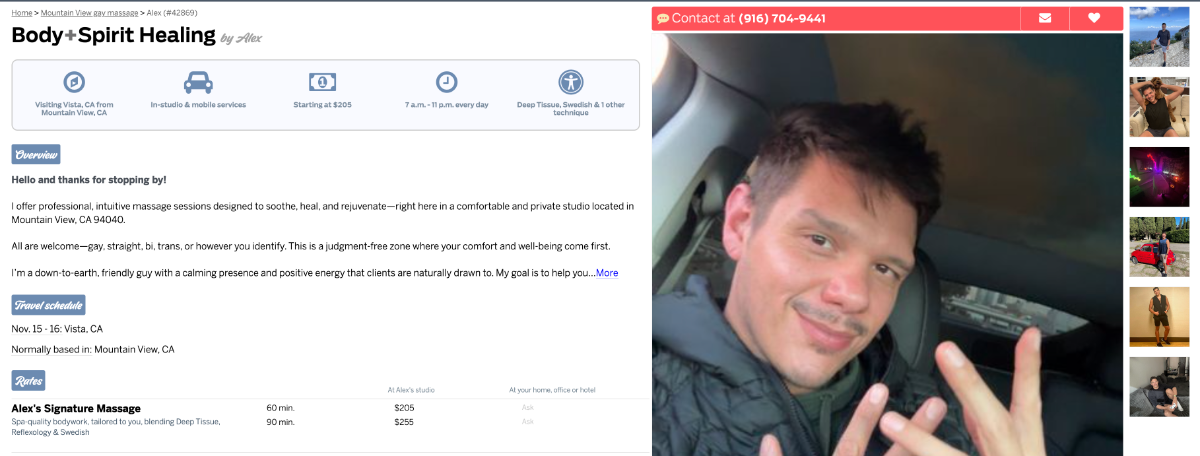1200x456 pixels.
Task: Open the last thumbnail of man sitting
Action: click(1159, 387)
